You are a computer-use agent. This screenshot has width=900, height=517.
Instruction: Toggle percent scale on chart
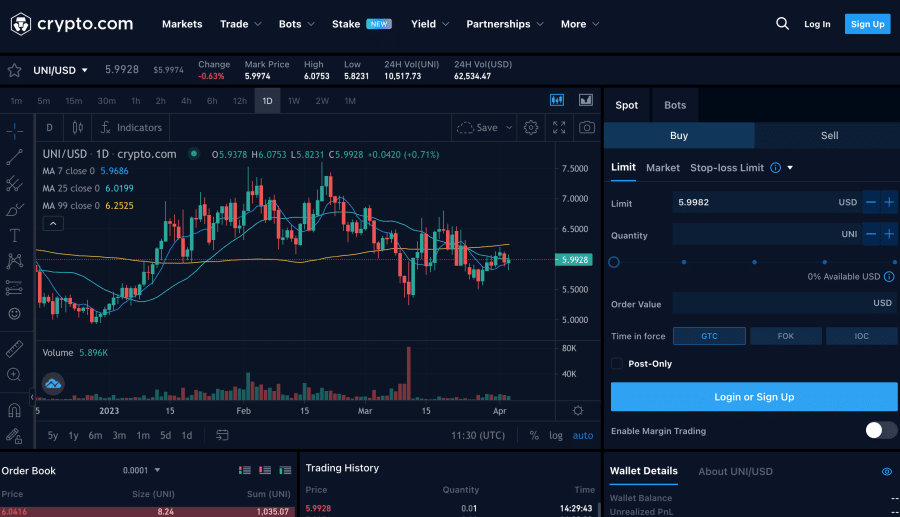click(x=534, y=436)
